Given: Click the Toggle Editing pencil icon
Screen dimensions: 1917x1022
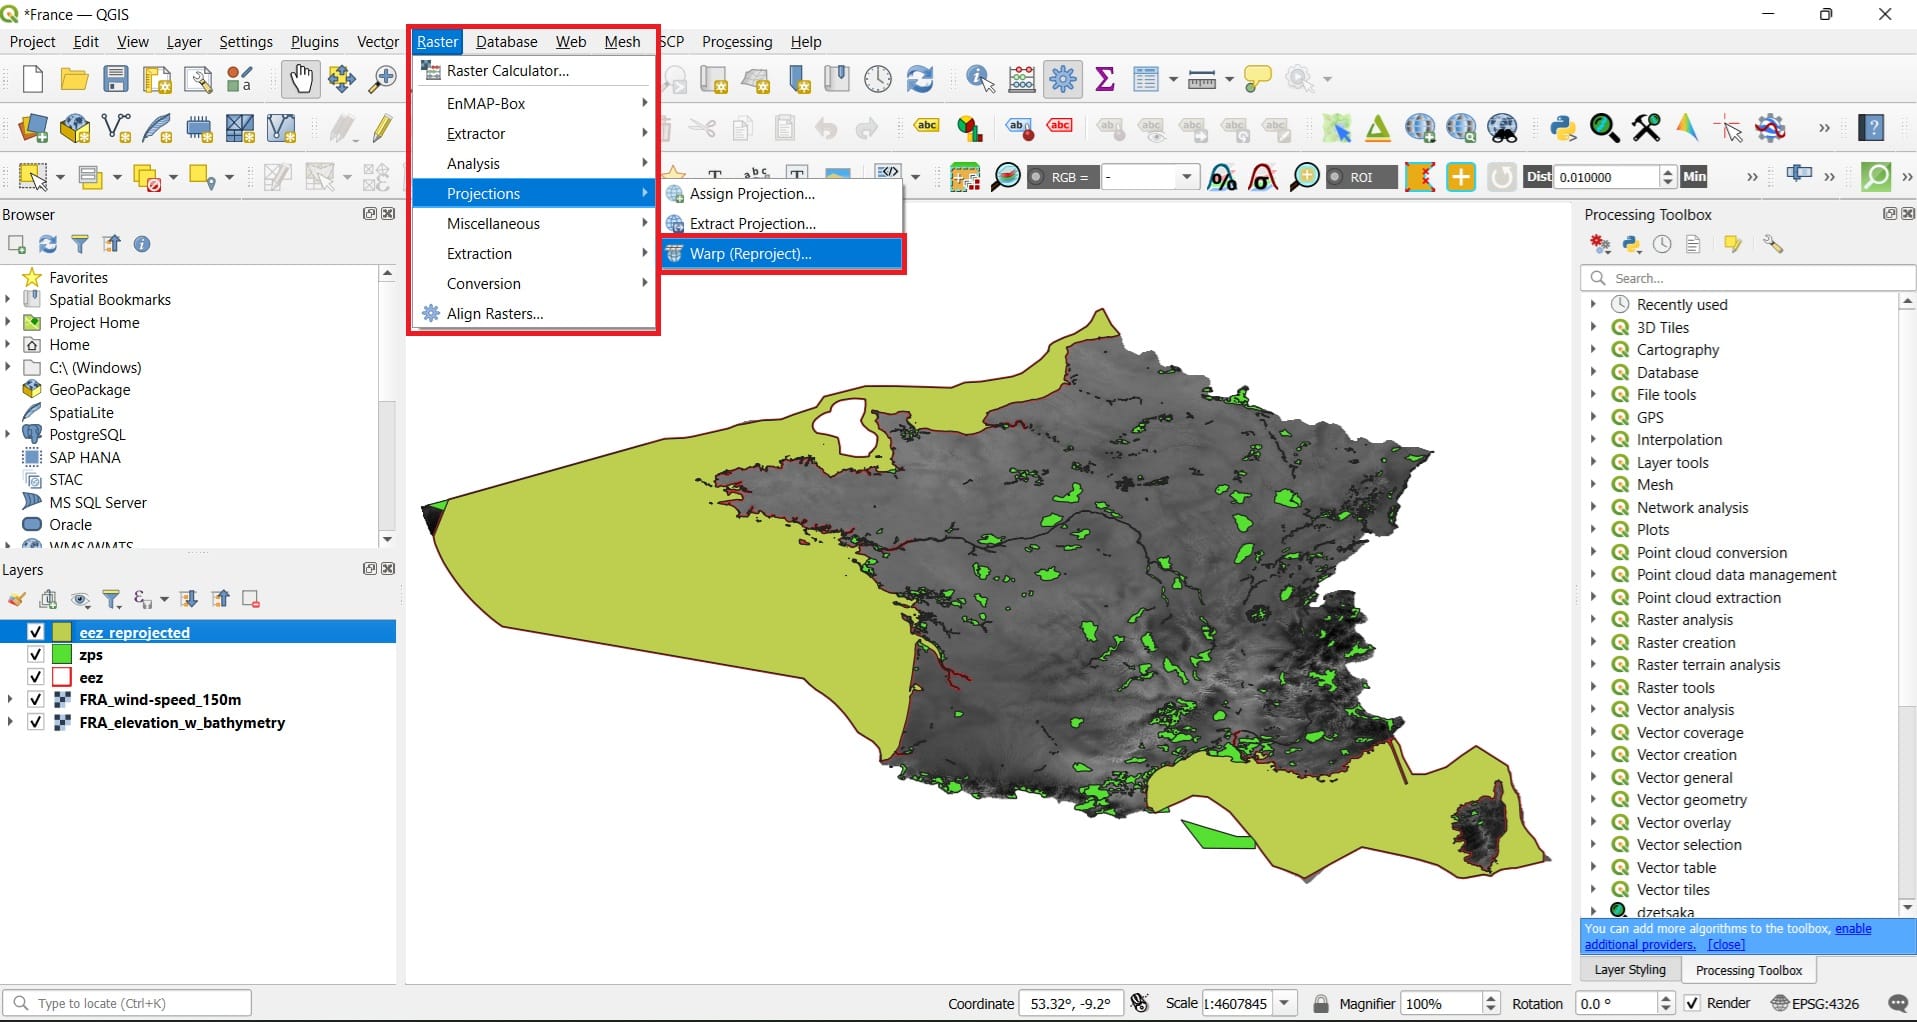Looking at the screenshot, I should [x=383, y=128].
